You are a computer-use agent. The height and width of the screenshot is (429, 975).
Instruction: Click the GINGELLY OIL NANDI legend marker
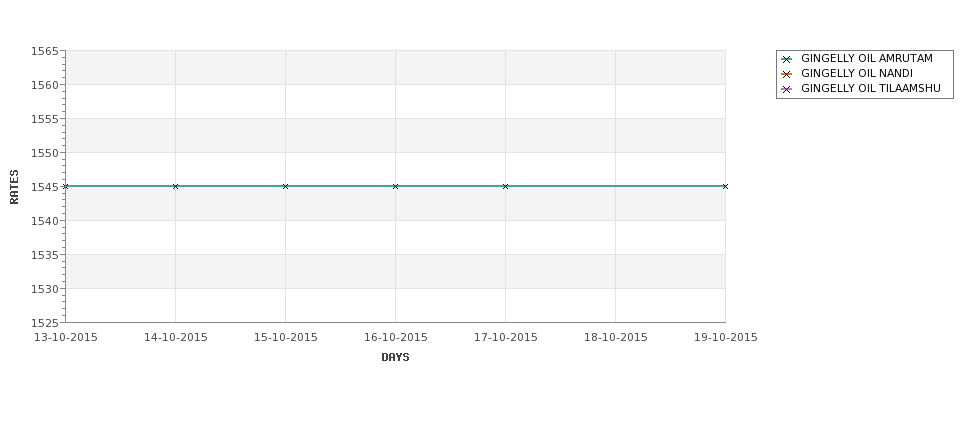tap(787, 74)
